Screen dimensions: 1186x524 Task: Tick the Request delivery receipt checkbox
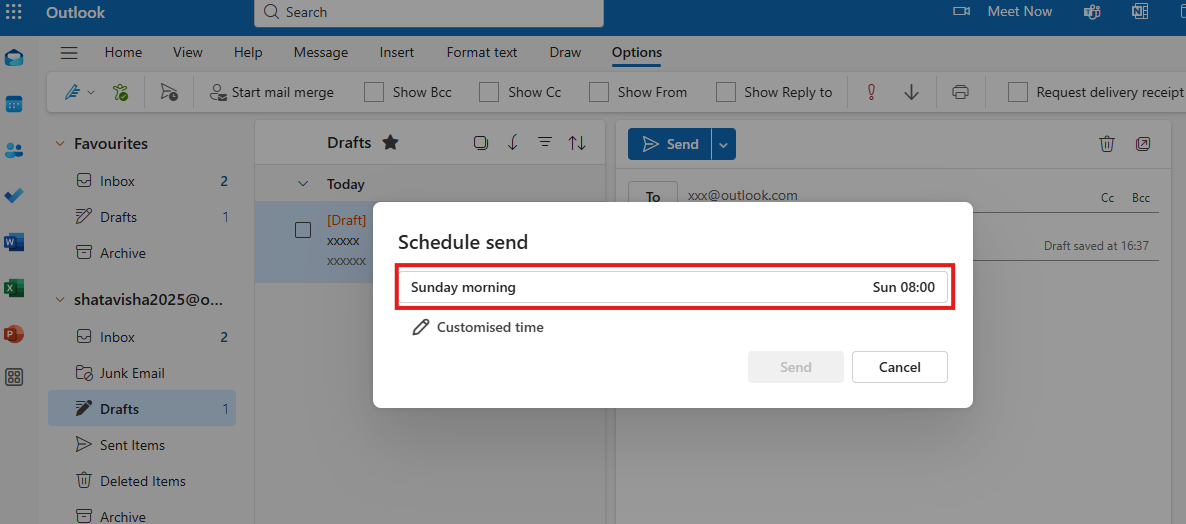click(1018, 92)
